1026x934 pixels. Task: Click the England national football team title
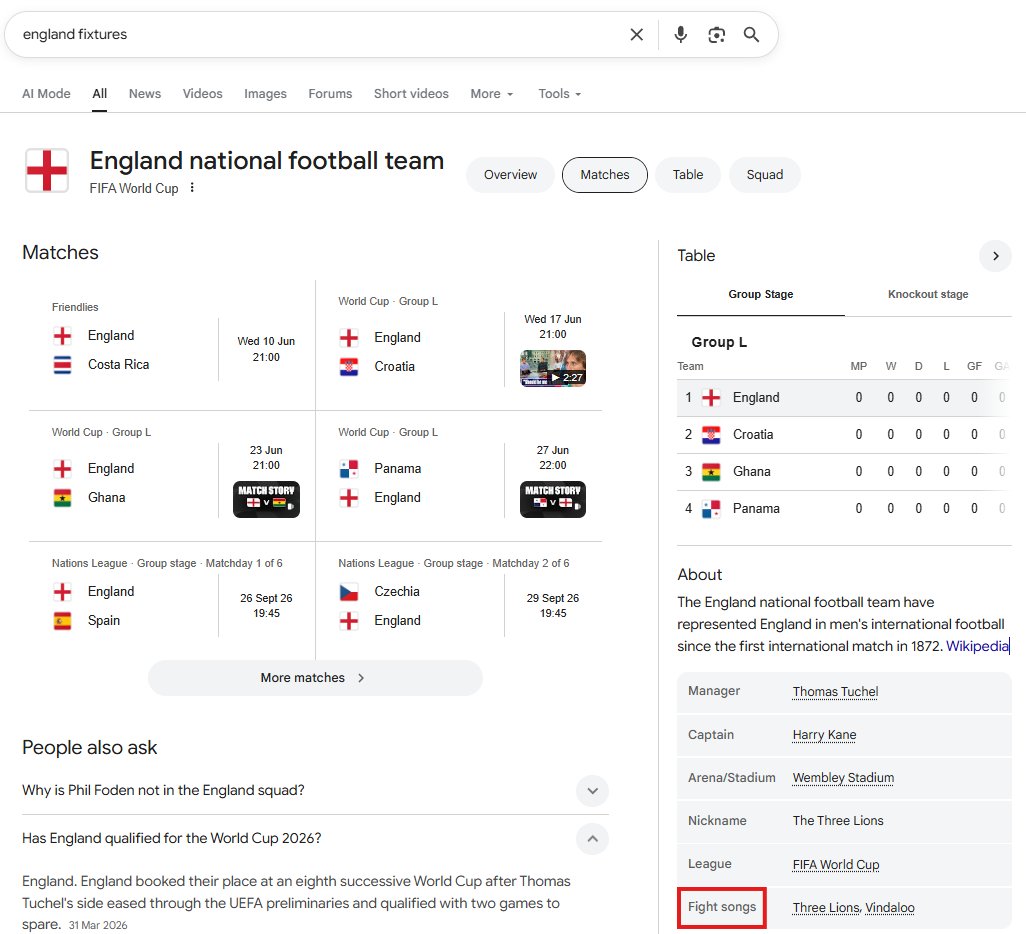tap(267, 161)
